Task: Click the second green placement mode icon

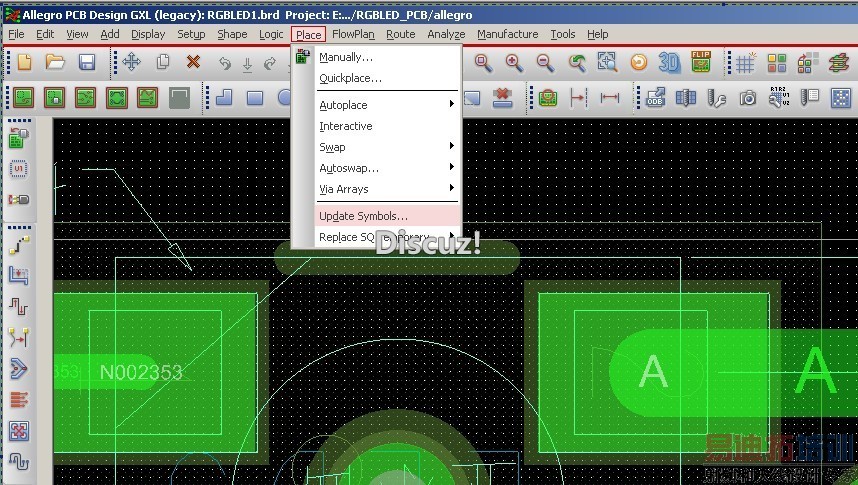Action: click(55, 99)
